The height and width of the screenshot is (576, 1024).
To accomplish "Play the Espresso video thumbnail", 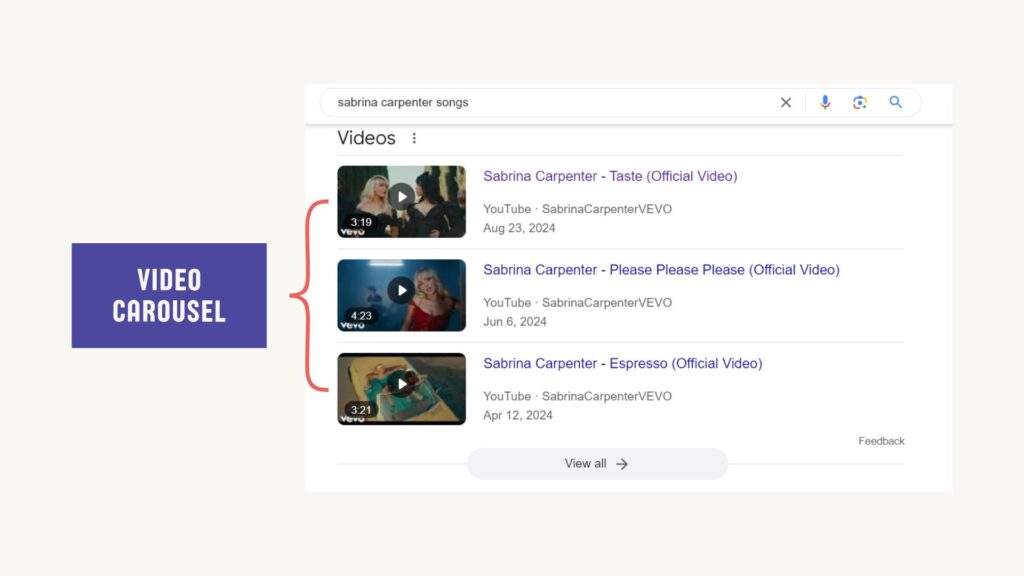I will point(402,389).
